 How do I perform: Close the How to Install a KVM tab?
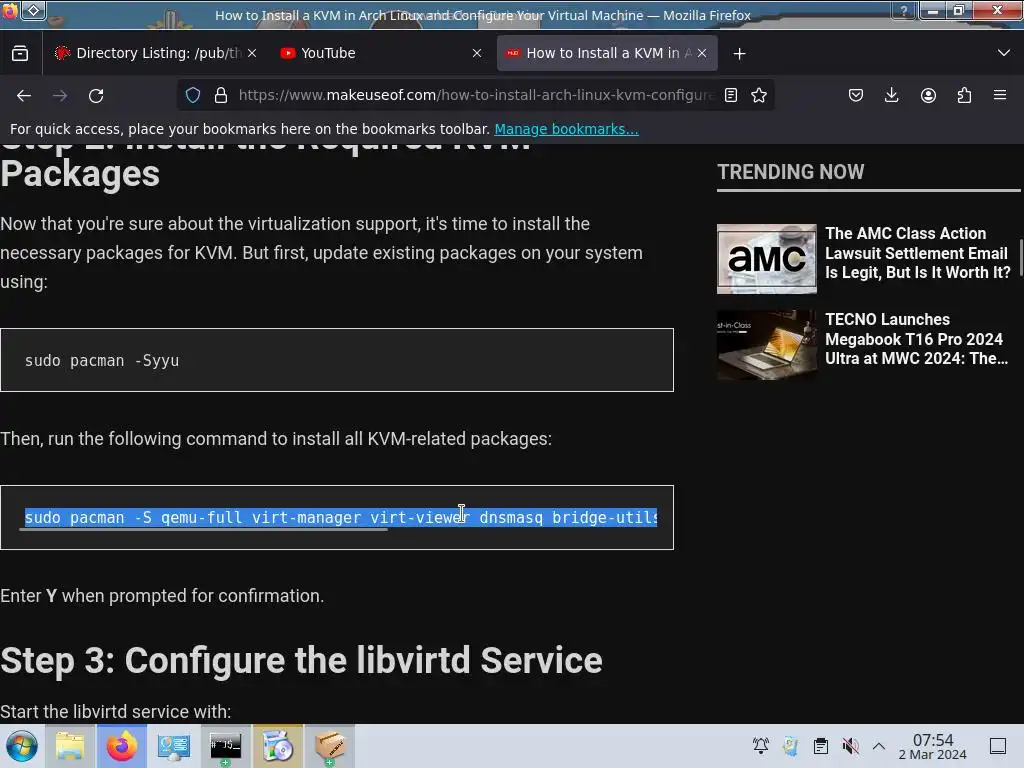coord(702,53)
